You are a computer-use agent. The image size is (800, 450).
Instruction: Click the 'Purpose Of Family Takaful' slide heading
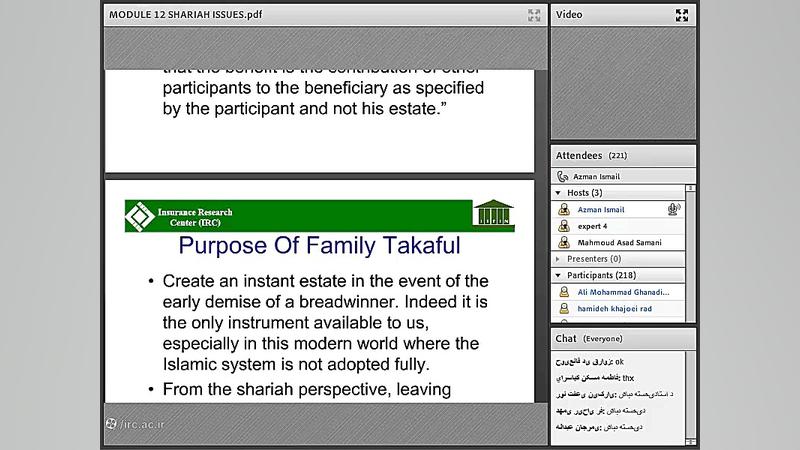coord(319,245)
